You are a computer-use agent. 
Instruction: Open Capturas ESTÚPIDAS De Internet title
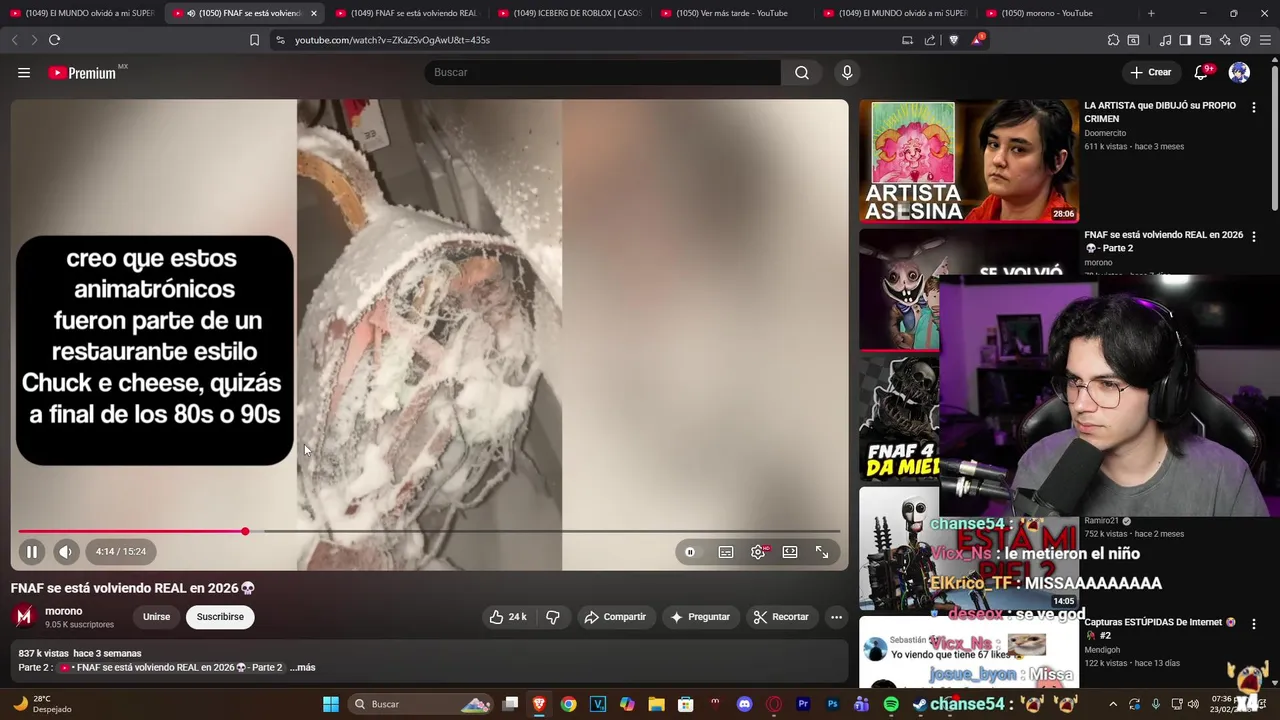(1160, 628)
